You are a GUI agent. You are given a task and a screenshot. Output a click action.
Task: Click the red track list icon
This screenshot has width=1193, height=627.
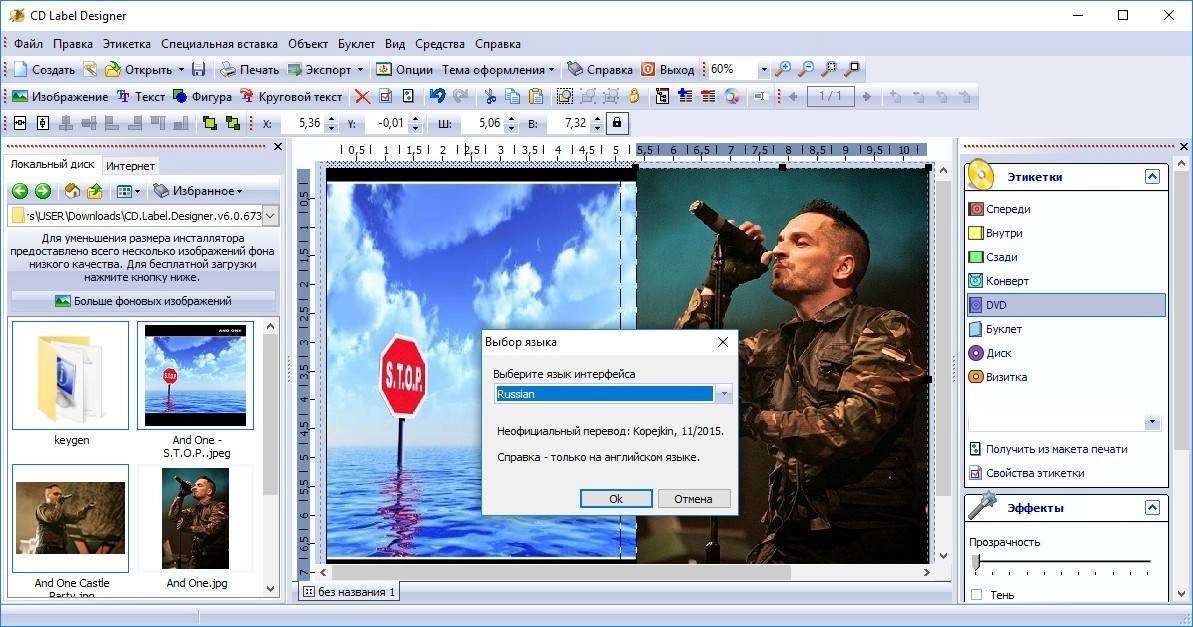pyautogui.click(x=708, y=97)
